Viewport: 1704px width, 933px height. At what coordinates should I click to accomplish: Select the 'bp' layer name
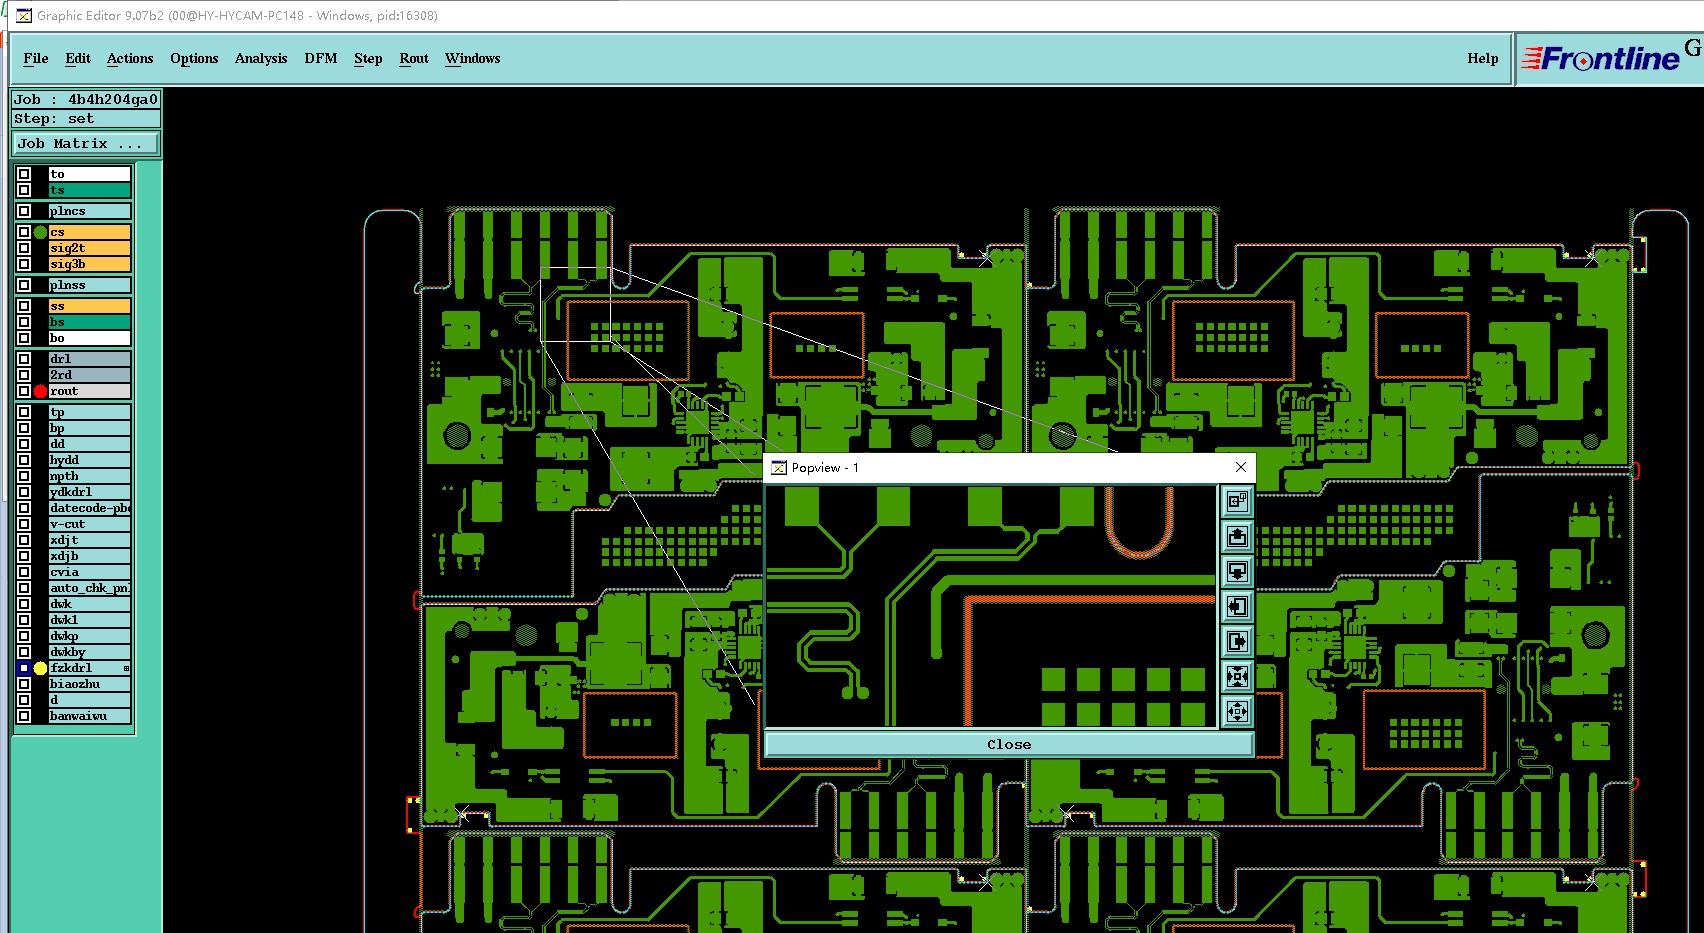coord(90,428)
